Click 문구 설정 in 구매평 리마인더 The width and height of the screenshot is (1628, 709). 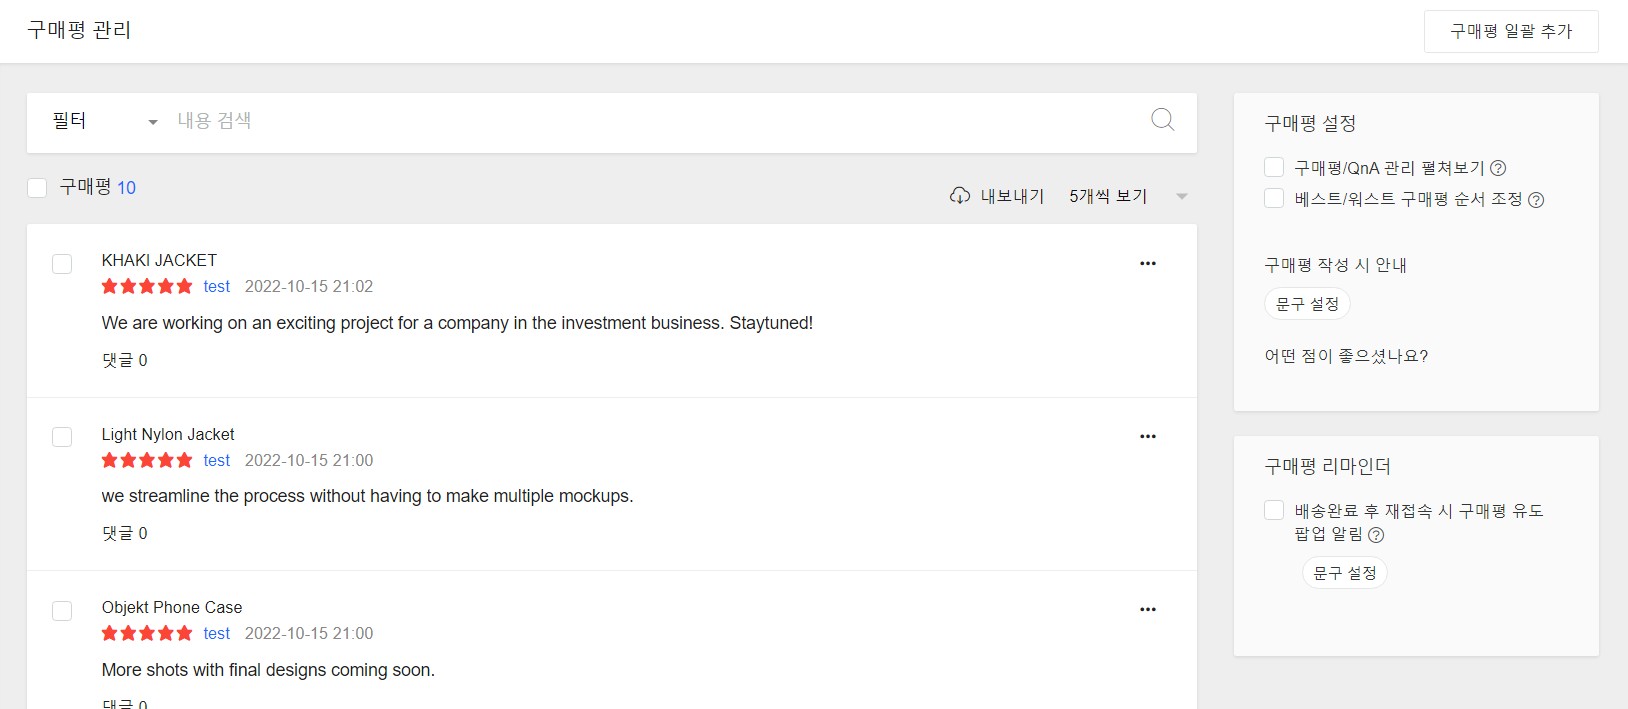pyautogui.click(x=1344, y=573)
